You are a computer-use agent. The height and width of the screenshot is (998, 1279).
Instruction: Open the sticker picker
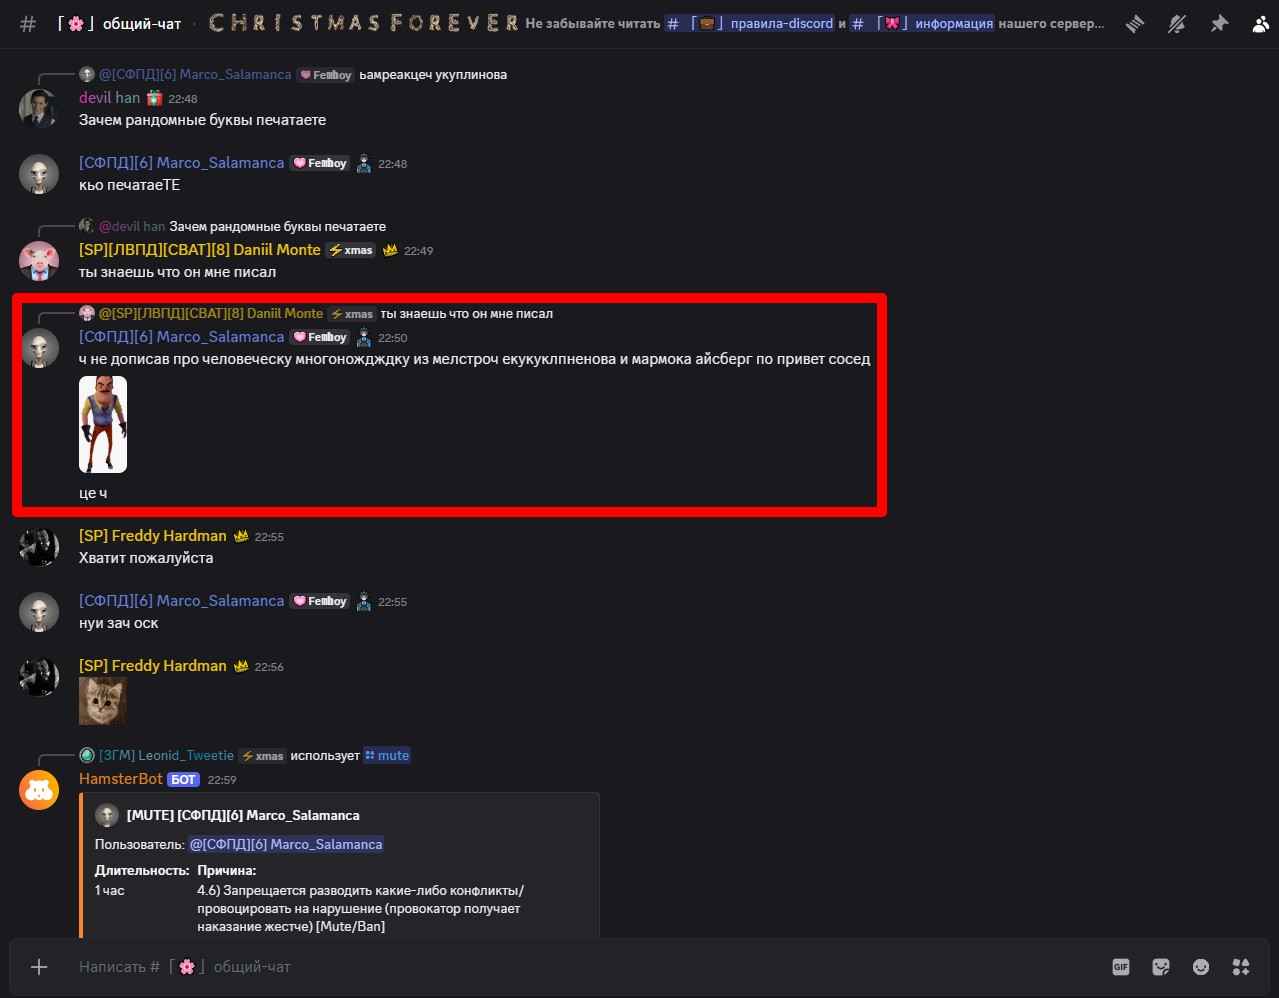click(1161, 967)
